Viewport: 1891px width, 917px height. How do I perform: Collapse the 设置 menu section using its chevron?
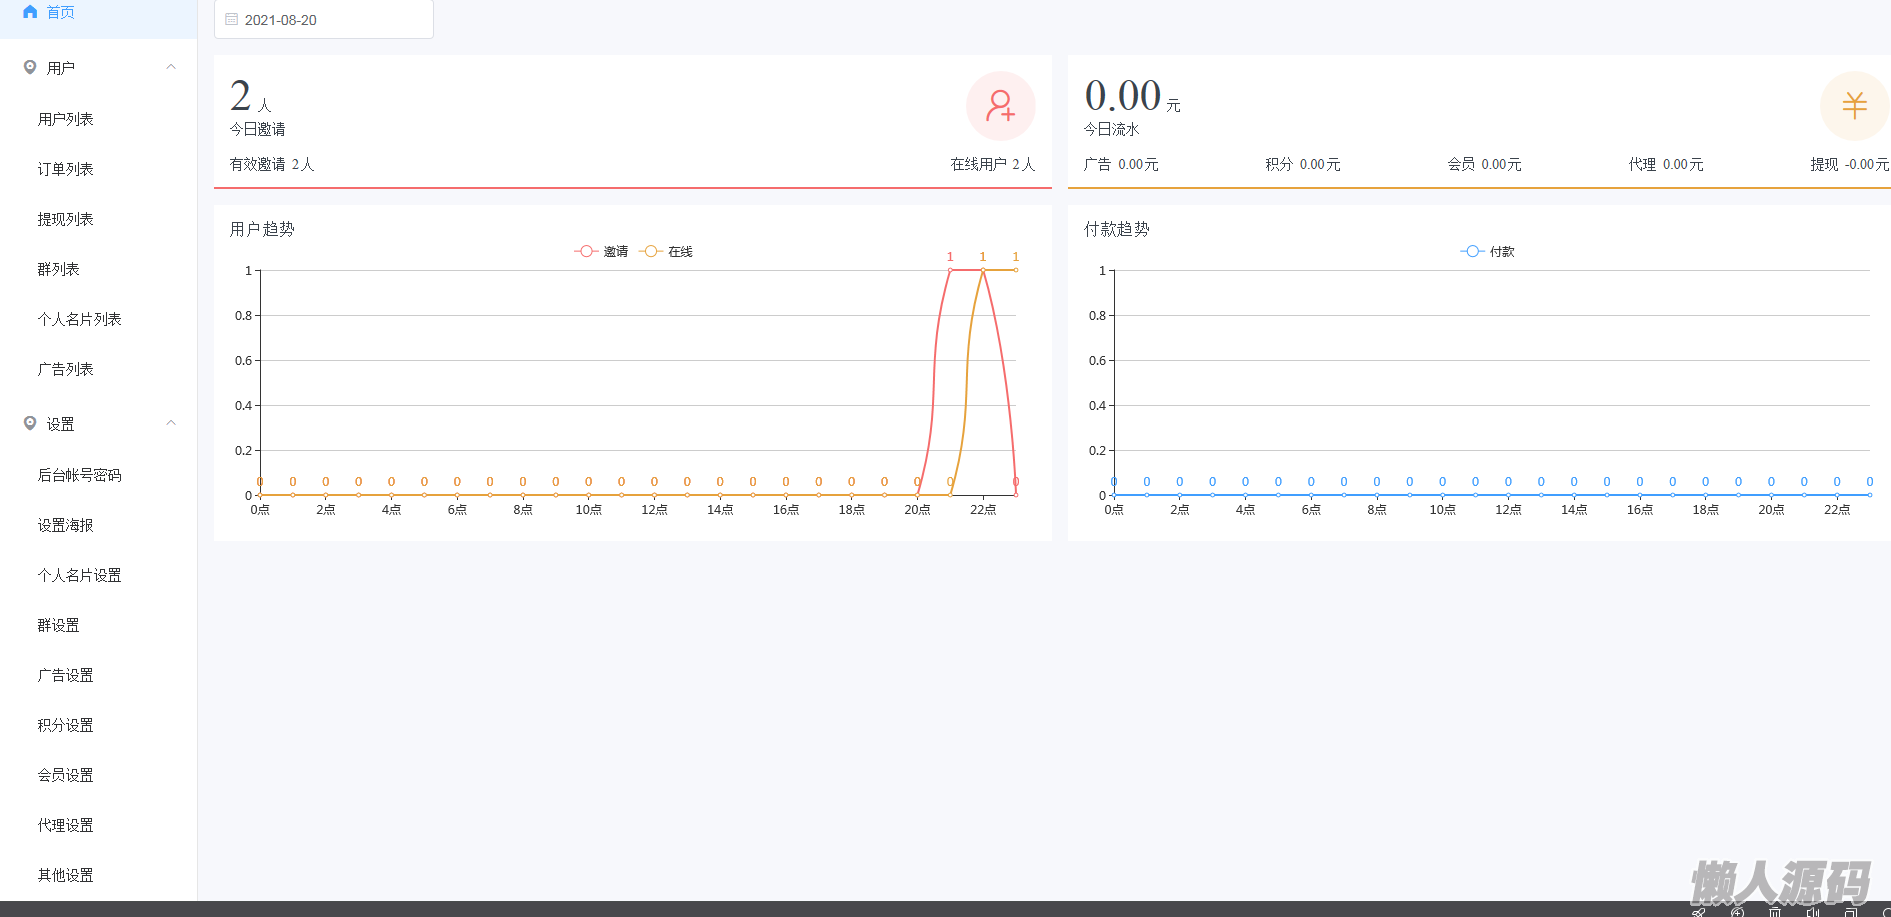pos(171,423)
